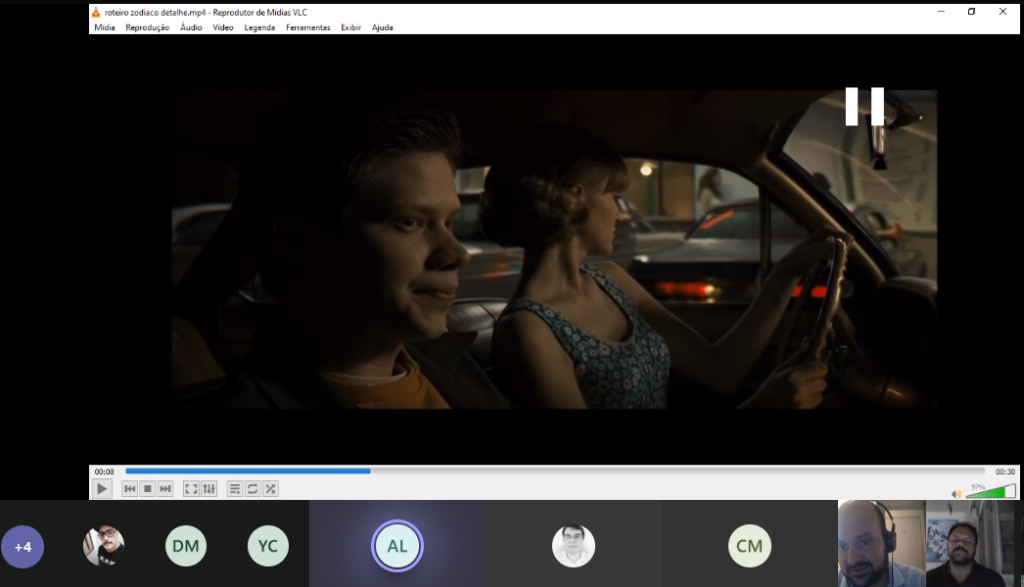Toggle random shuffle playback
This screenshot has height=587, width=1024.
(270, 488)
